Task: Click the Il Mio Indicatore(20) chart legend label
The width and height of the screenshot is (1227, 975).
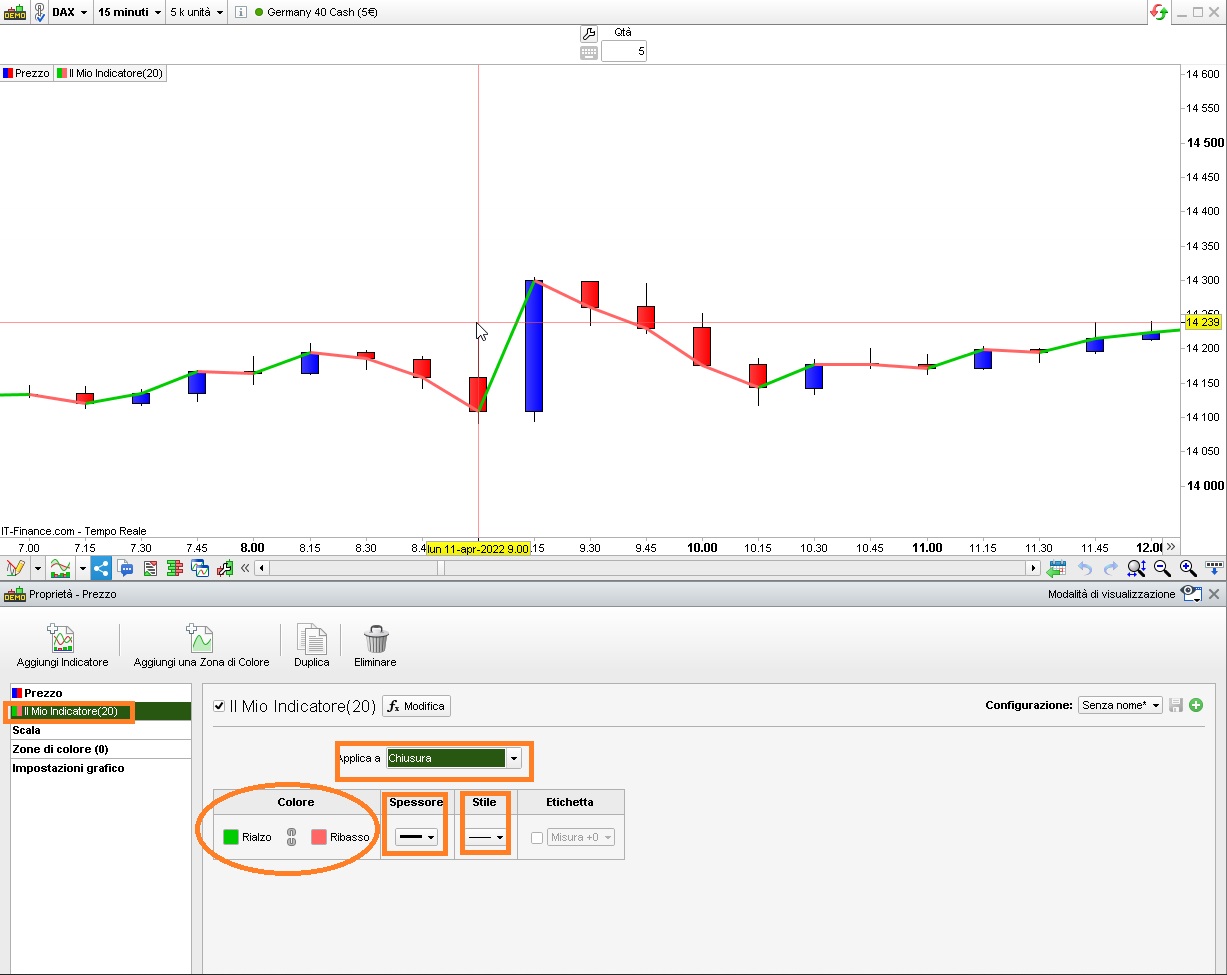Action: coord(110,74)
